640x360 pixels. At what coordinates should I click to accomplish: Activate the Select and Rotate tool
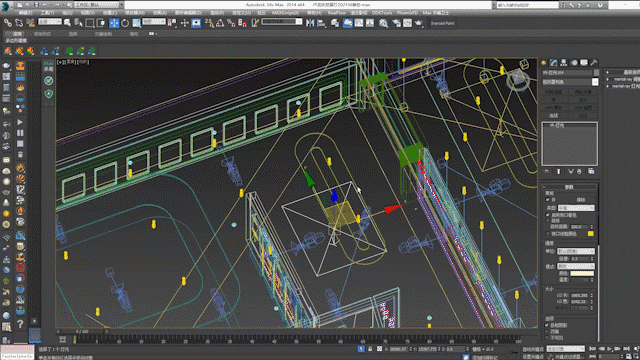[x=125, y=23]
